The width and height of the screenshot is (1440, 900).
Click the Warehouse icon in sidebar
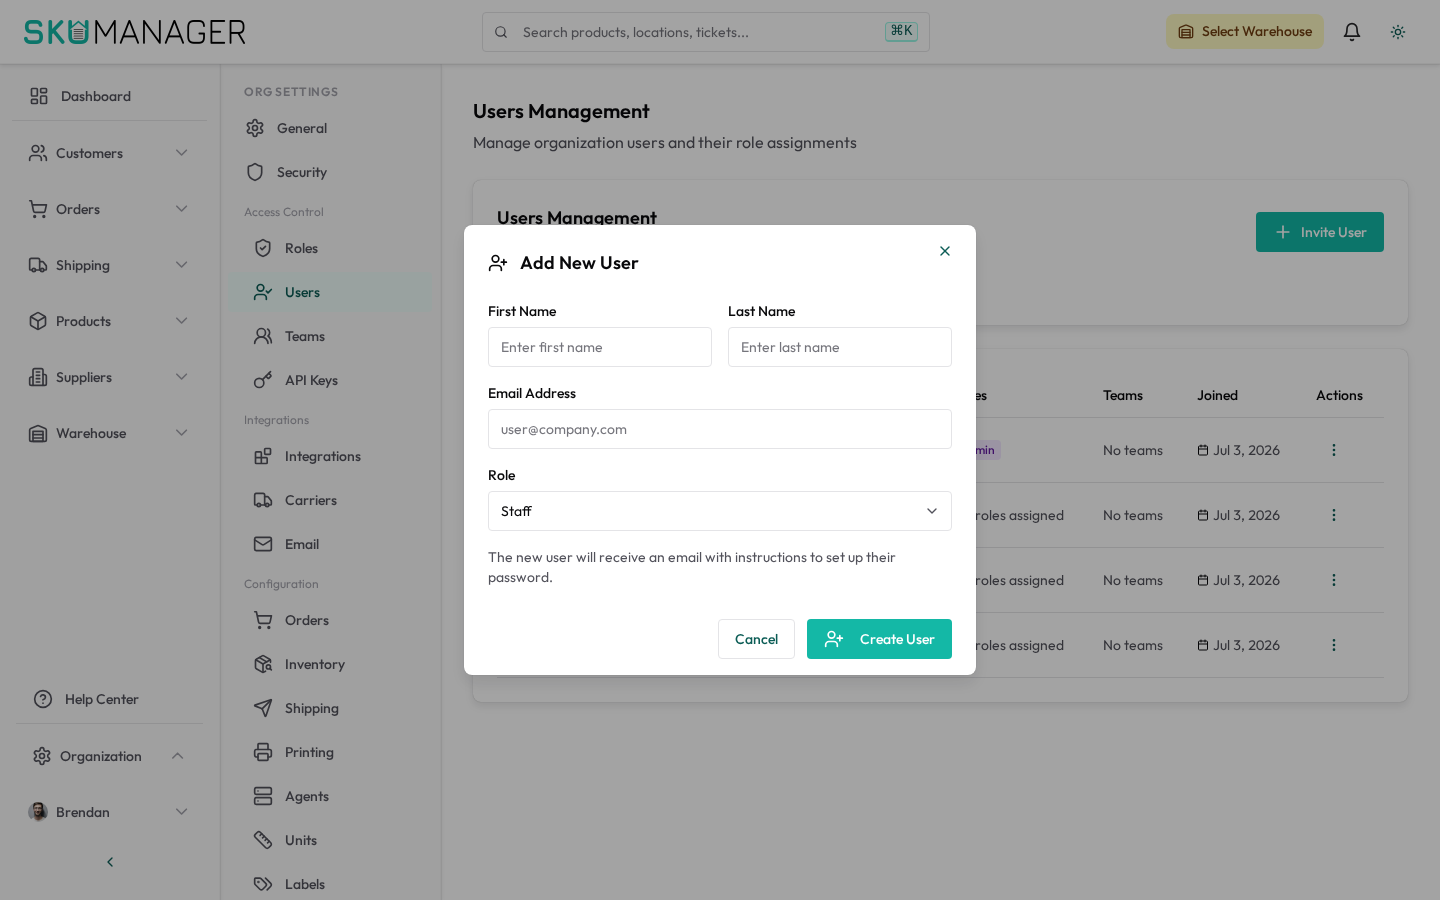tap(38, 433)
